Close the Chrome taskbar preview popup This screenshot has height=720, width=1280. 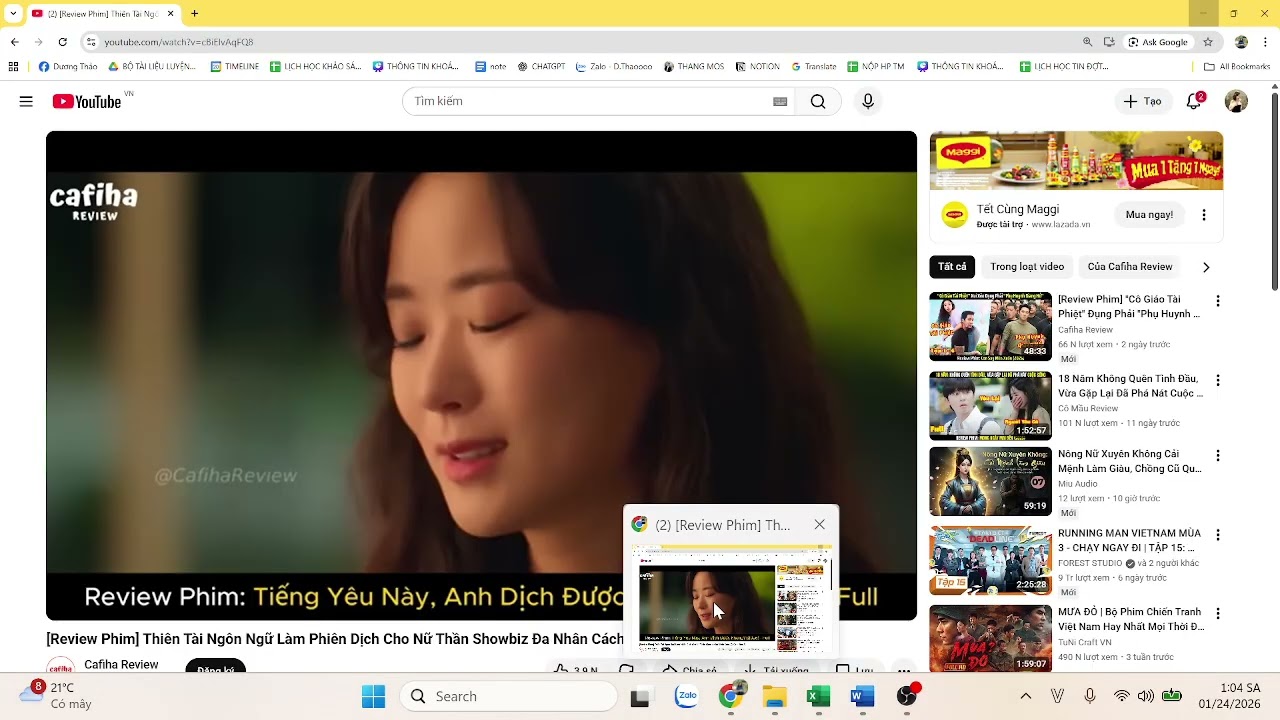(820, 525)
